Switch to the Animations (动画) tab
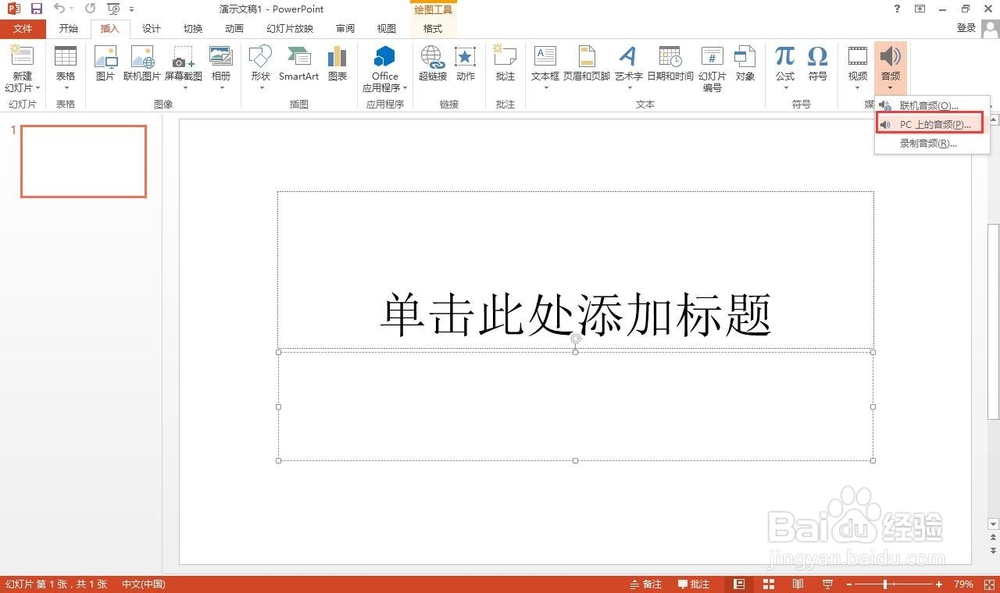Screen dimensions: 1000x593 [x=234, y=29]
